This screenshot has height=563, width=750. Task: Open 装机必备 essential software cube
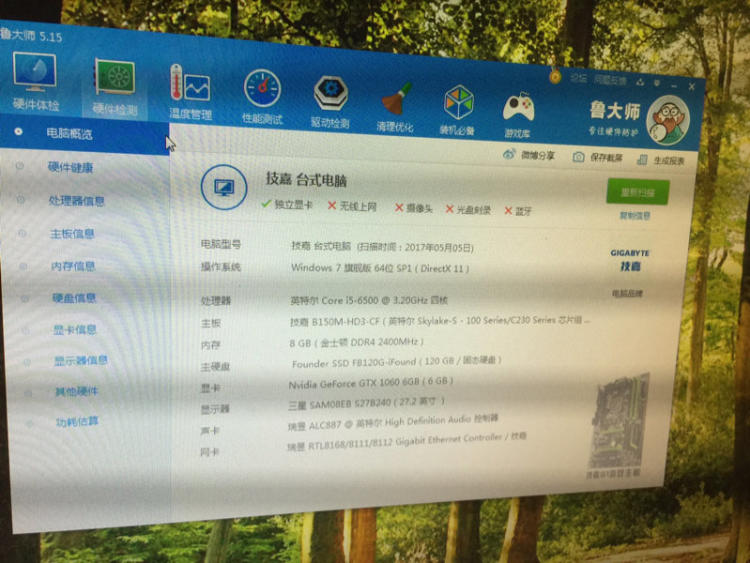coord(457,110)
